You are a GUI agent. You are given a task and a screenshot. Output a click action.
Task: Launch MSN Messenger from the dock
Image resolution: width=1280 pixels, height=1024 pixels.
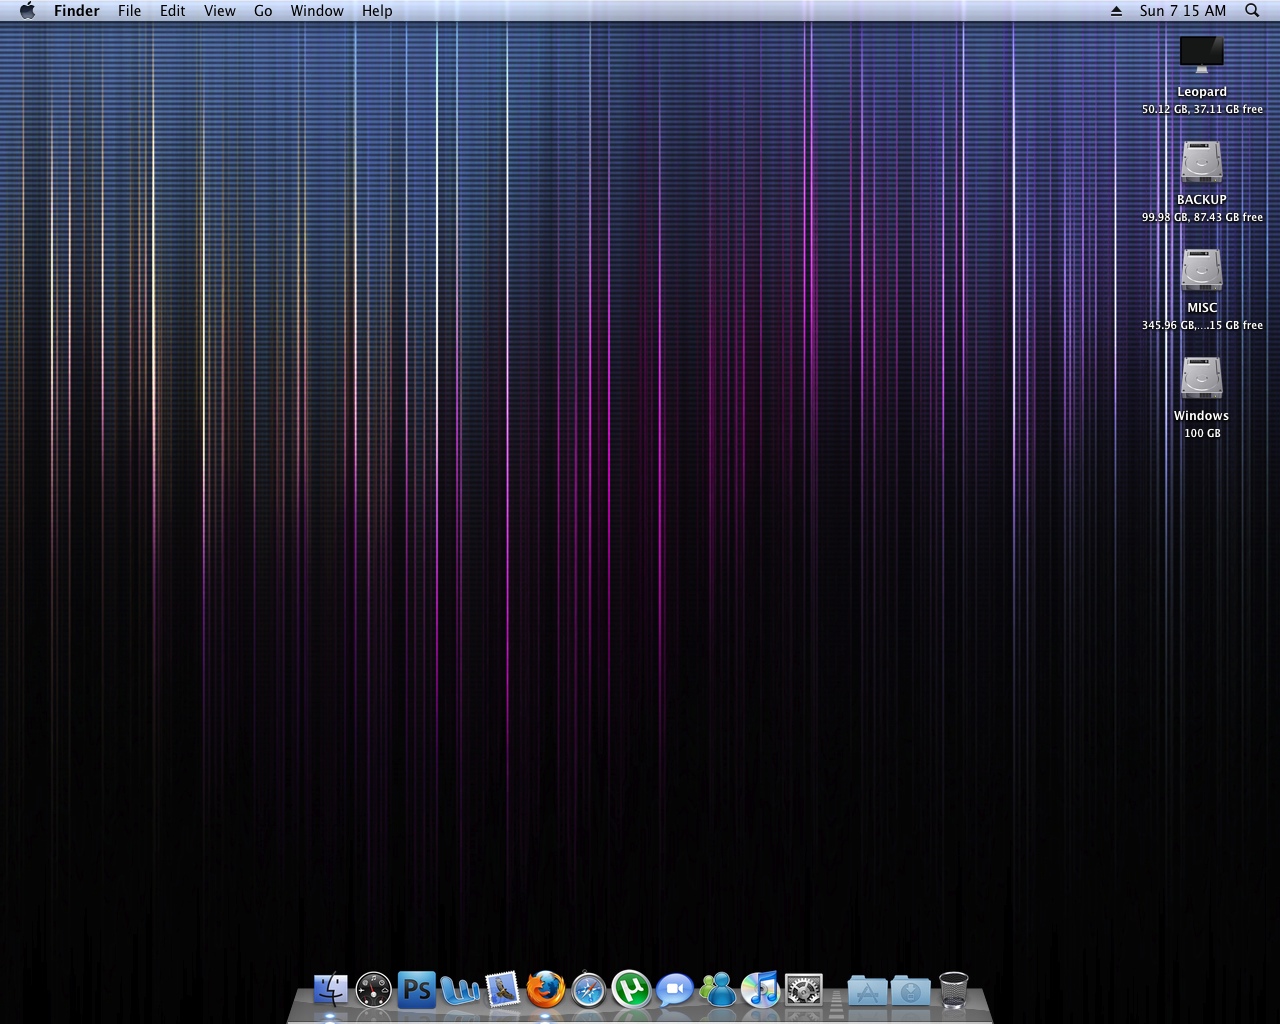pyautogui.click(x=717, y=990)
